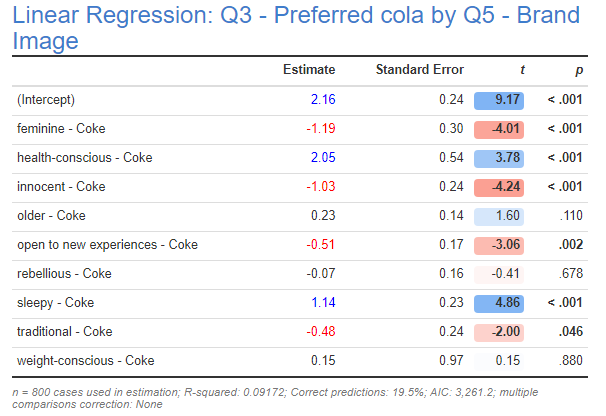Click the red -4.24 t-statistic cell
Screen dimensions: 606x416
coord(506,187)
